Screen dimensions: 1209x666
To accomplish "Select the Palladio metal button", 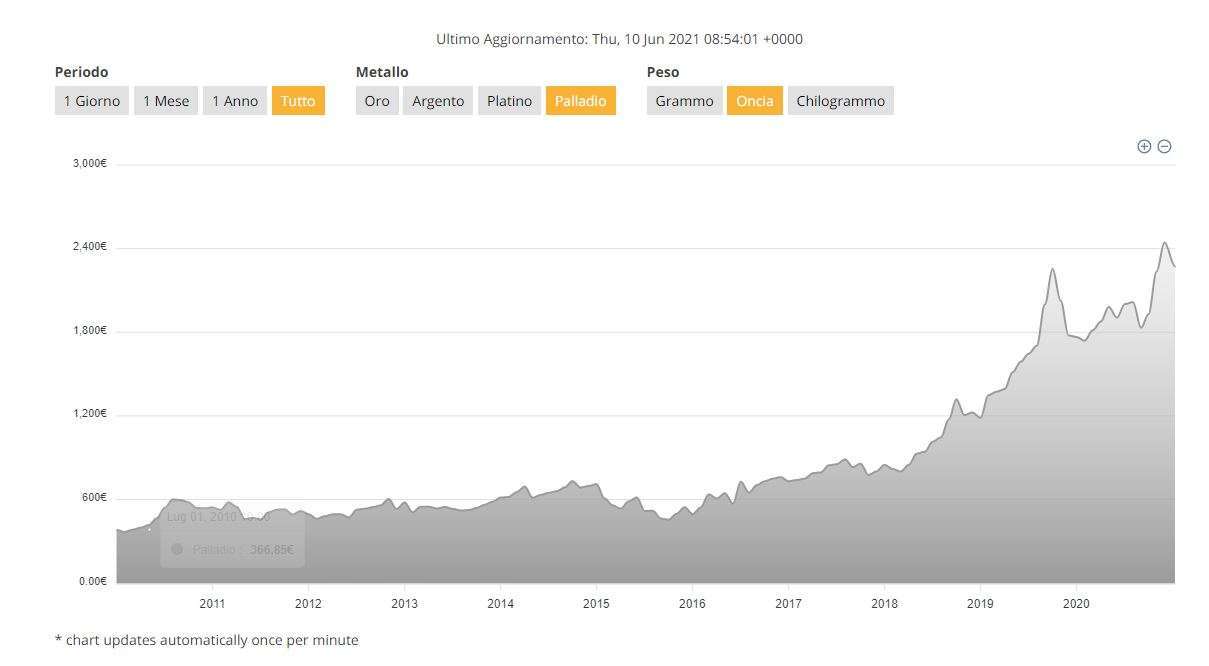I will (x=580, y=101).
